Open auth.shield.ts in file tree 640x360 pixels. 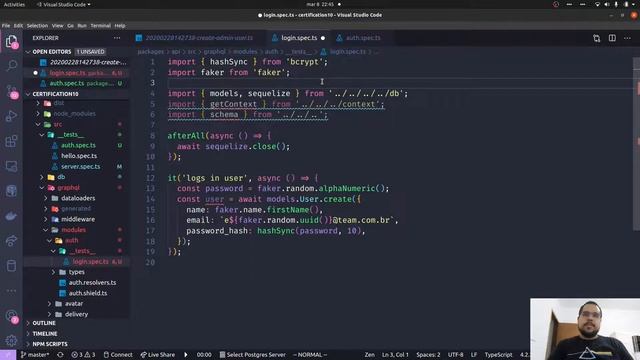tap(88, 293)
